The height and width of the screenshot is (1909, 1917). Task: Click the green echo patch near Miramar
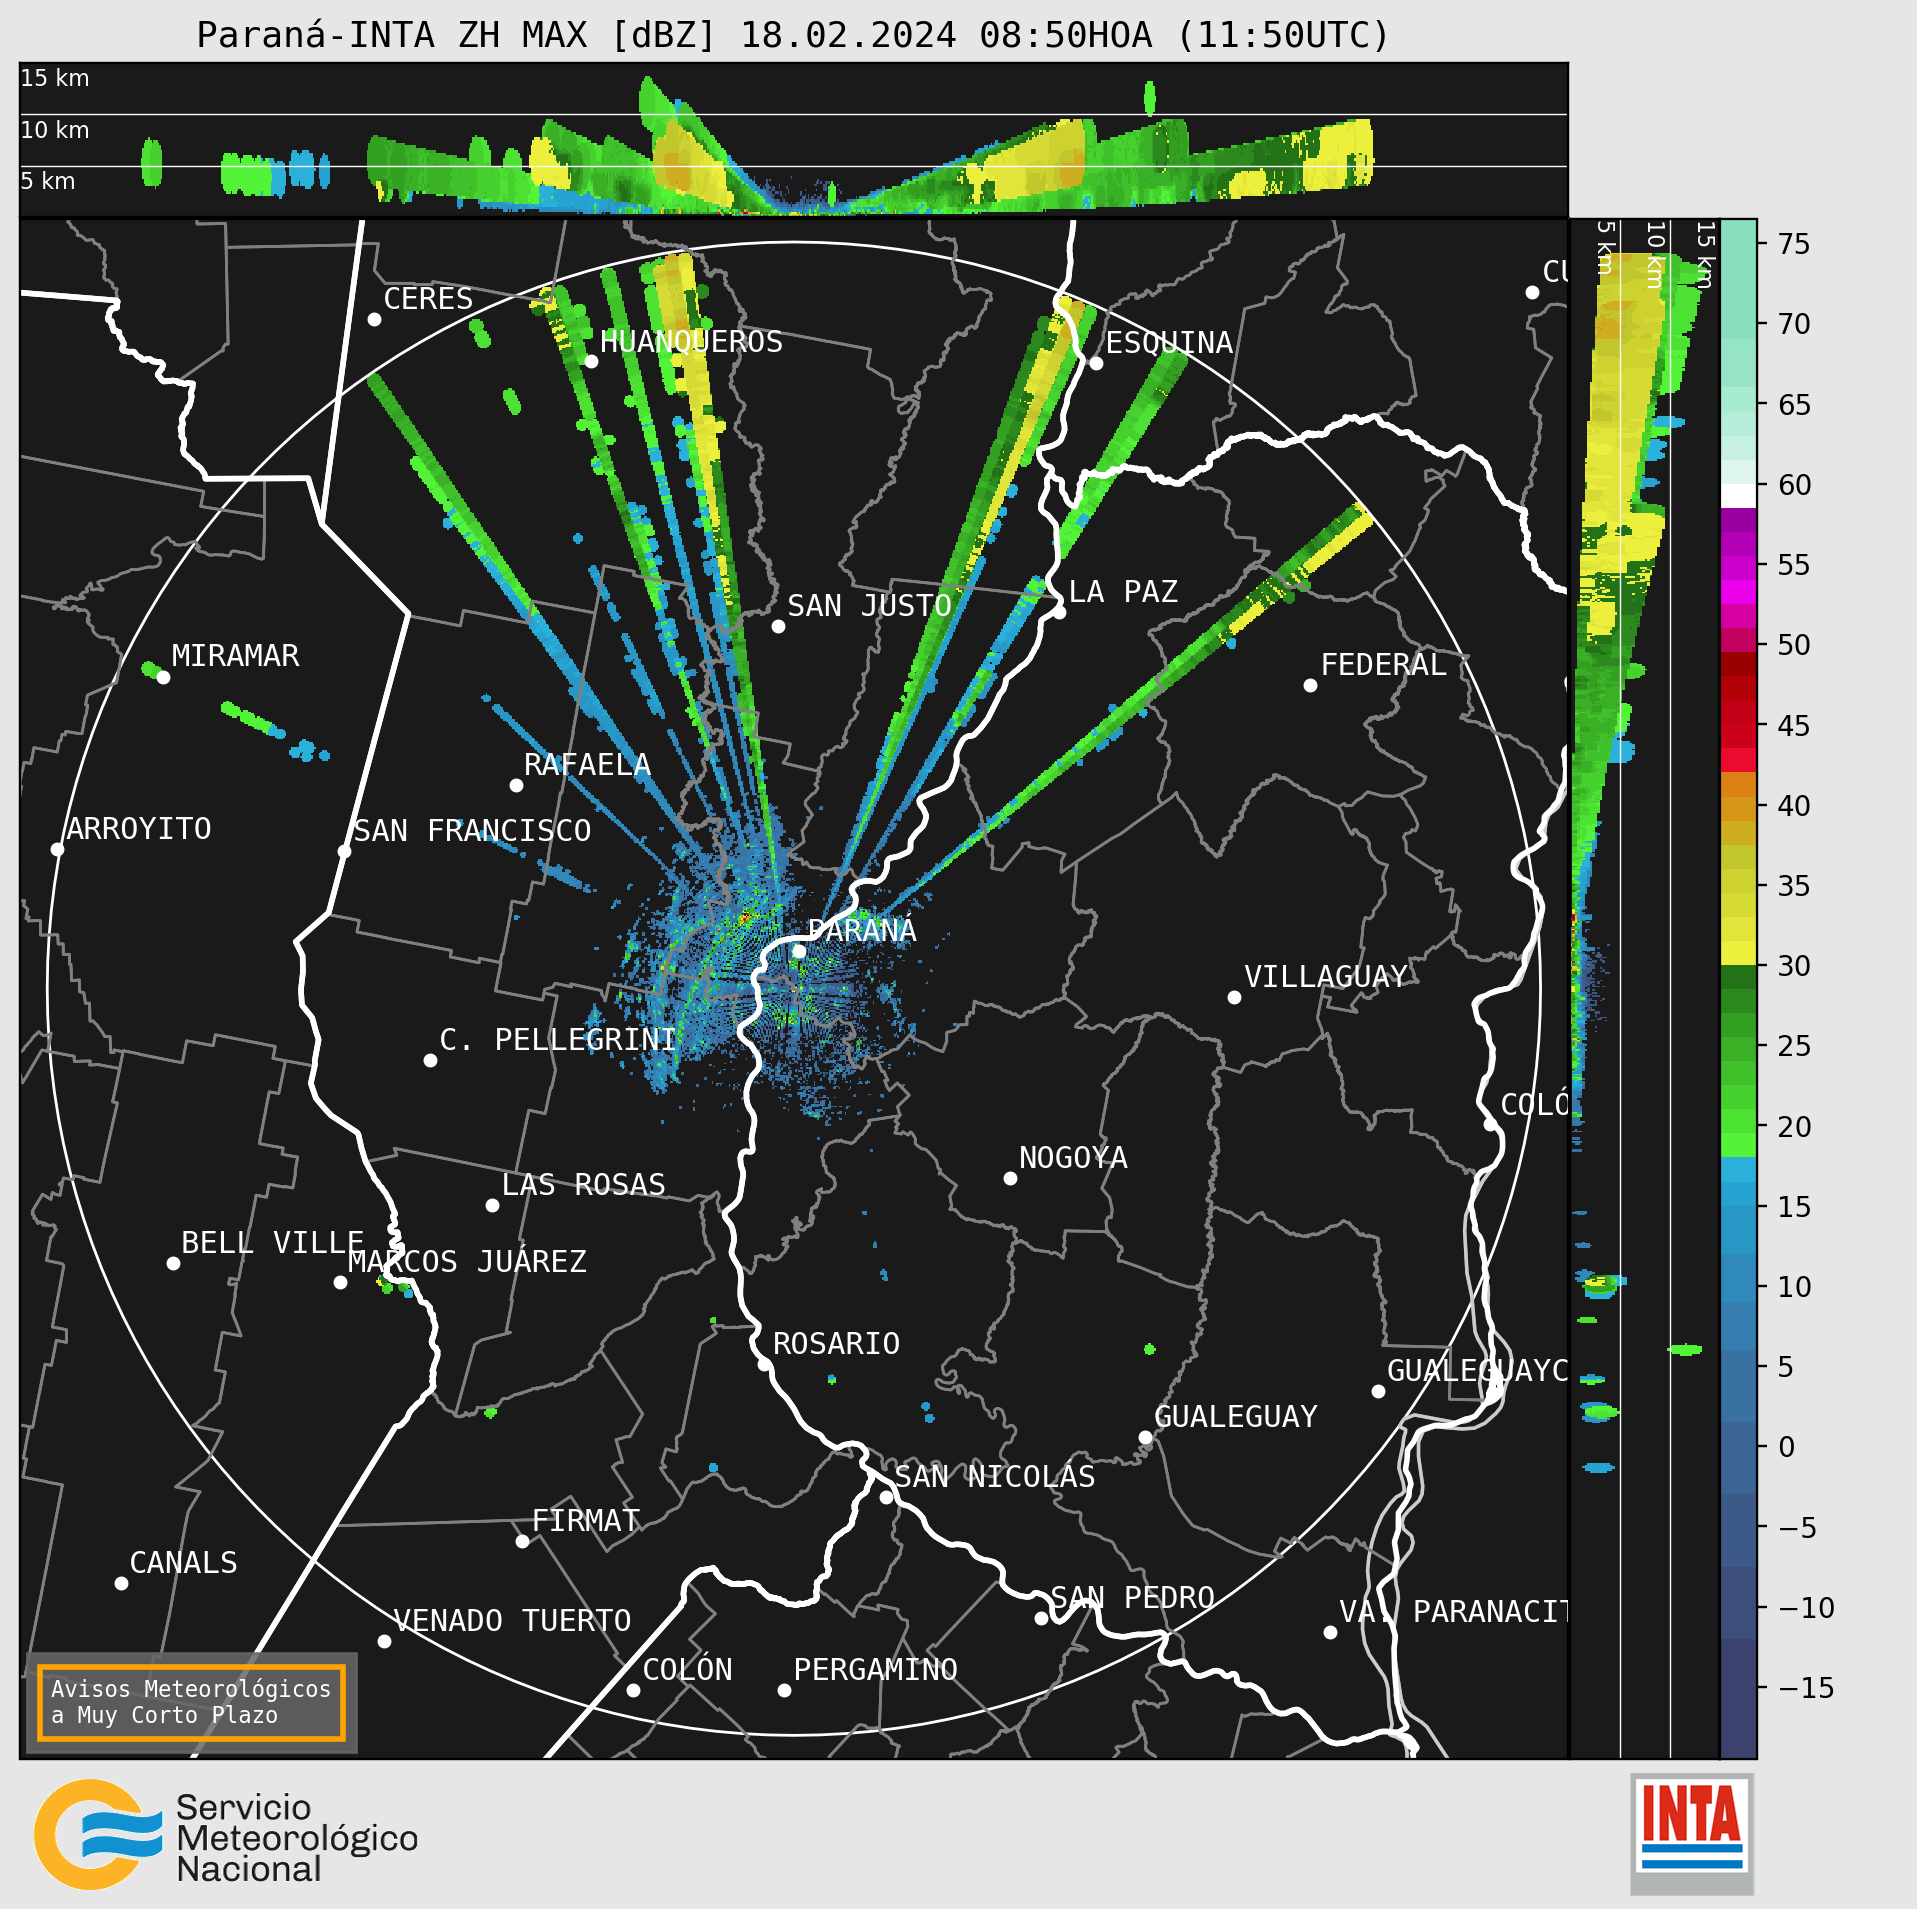152,670
